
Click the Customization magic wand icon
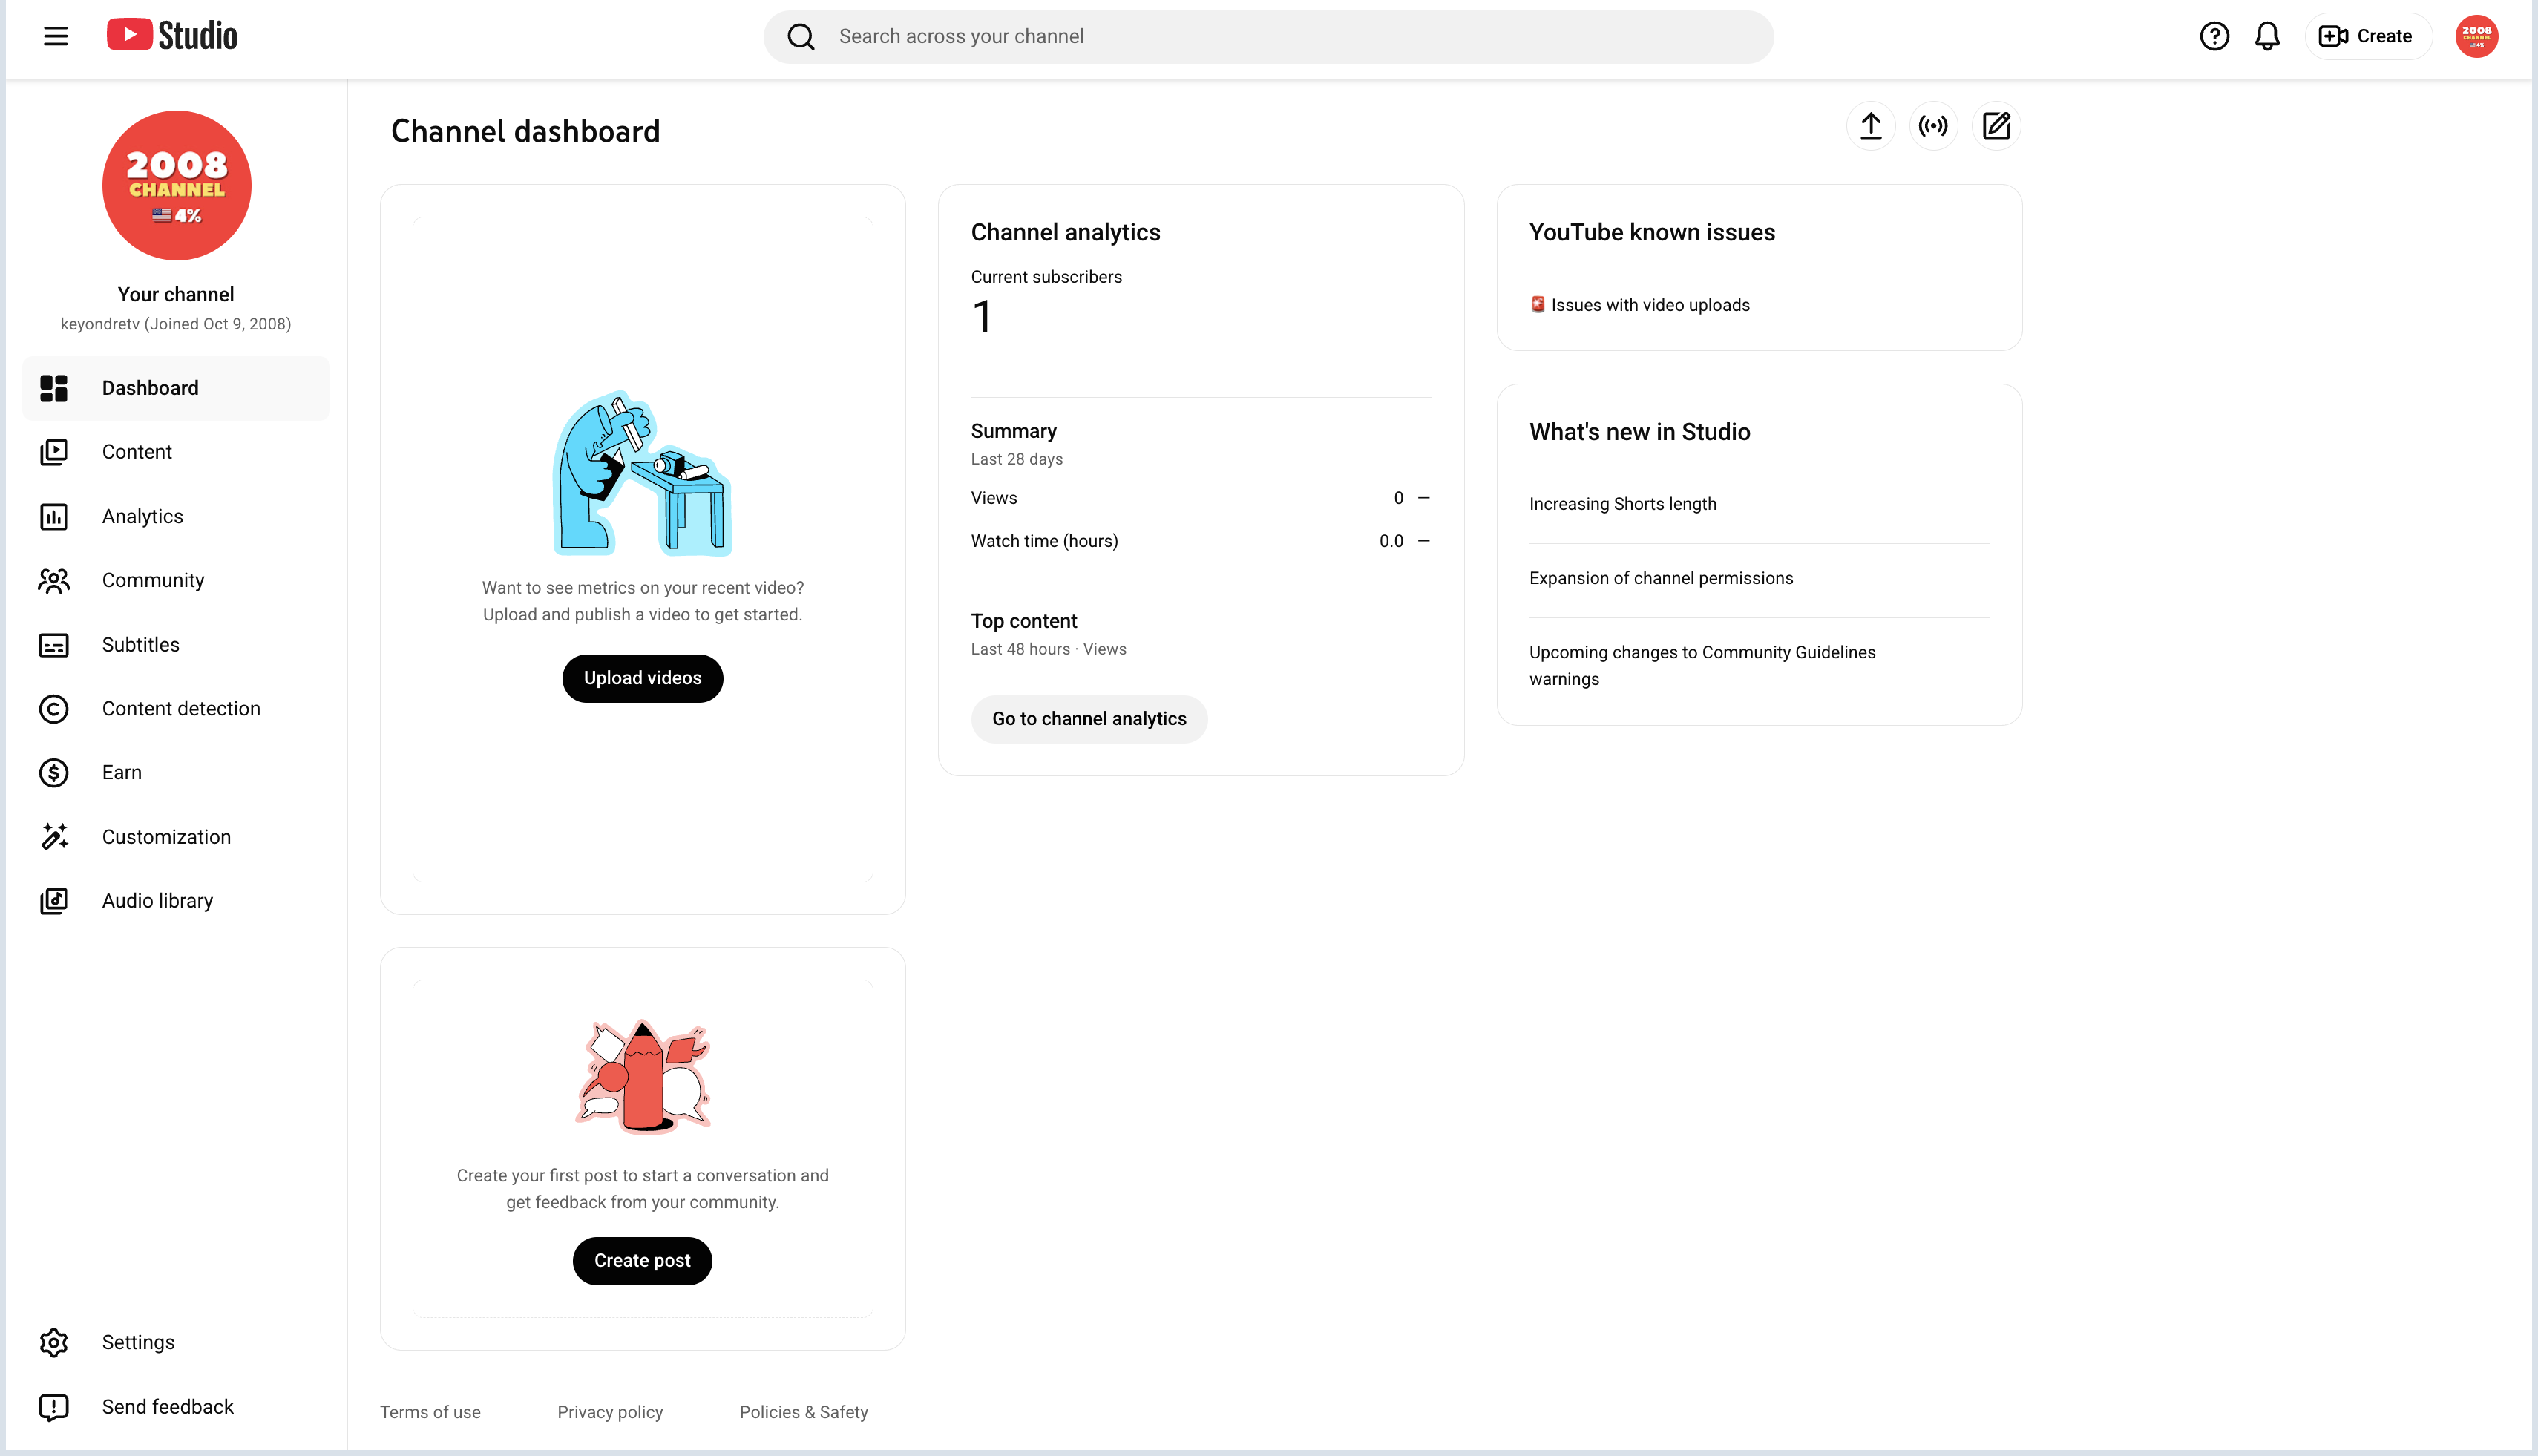point(54,837)
